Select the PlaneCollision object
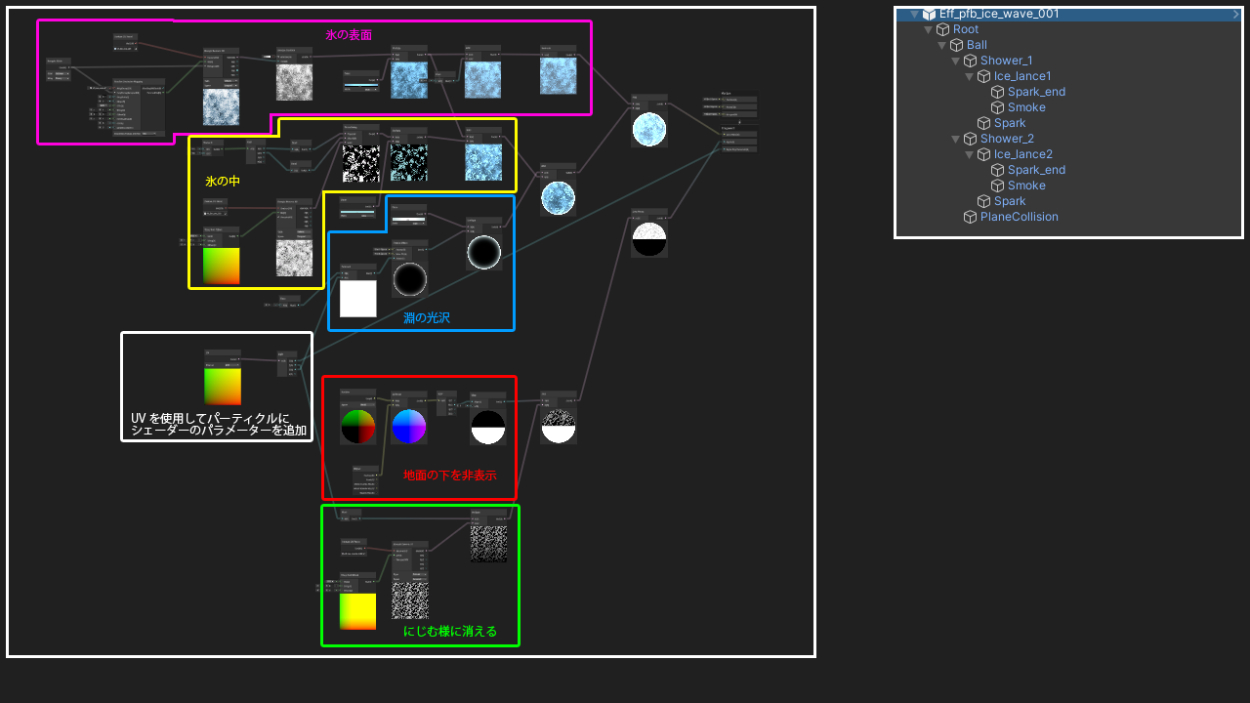Screen dimensions: 1250x703 (x=1019, y=217)
